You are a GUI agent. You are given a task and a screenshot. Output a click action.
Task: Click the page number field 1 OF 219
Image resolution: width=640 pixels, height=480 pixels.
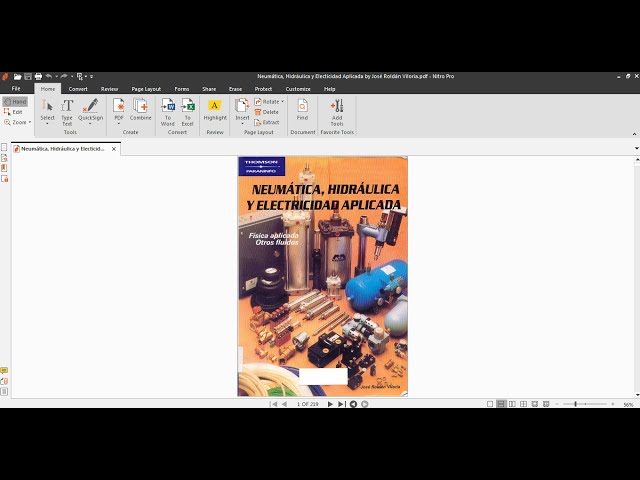point(308,404)
